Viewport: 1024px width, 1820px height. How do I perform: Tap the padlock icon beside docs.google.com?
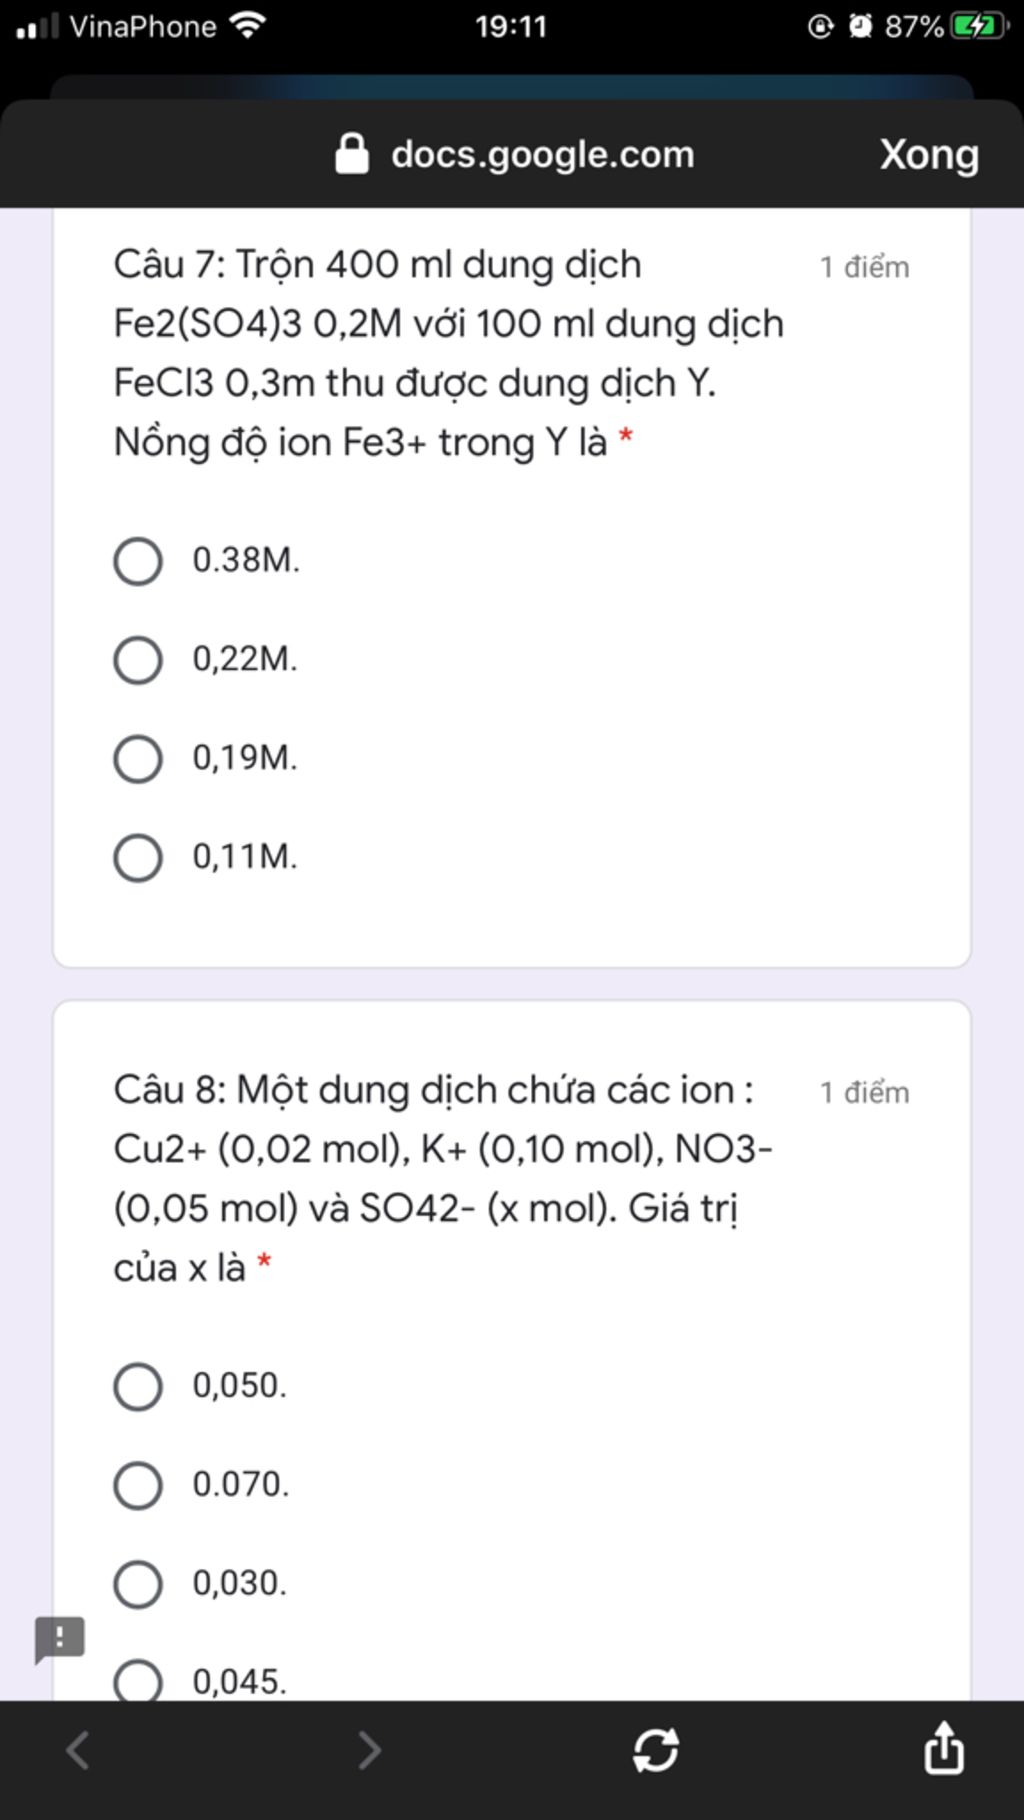pos(351,154)
